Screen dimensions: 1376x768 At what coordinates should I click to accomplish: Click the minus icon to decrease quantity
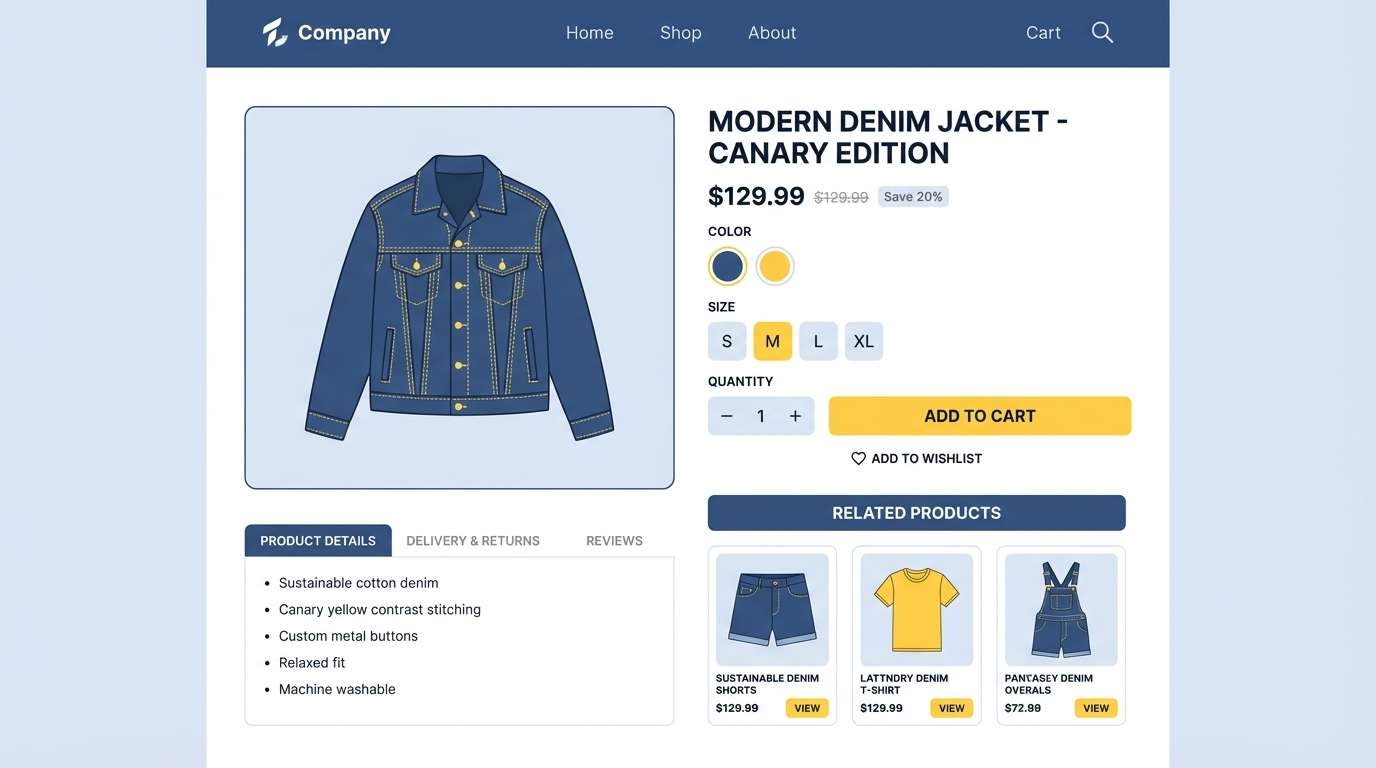point(727,415)
